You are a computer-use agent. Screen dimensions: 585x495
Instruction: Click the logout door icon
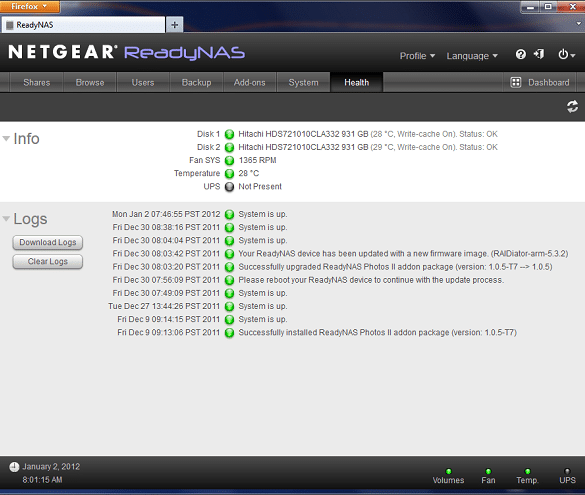pyautogui.click(x=539, y=54)
